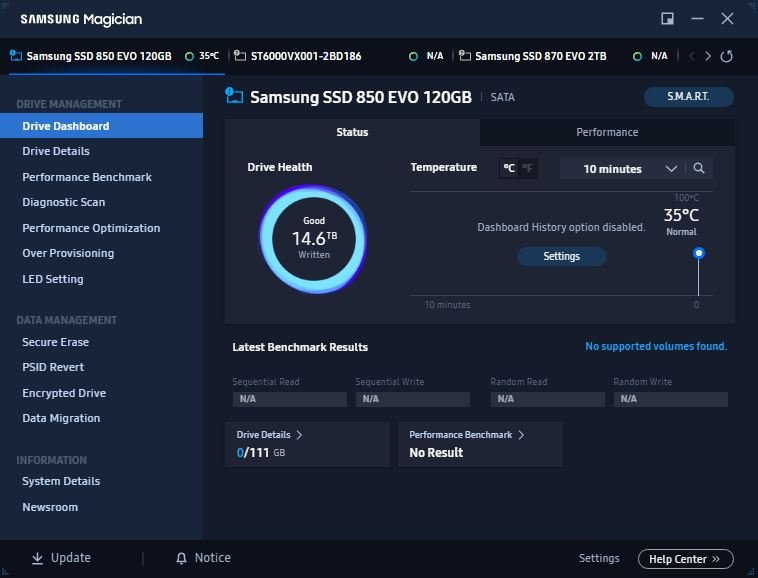Refresh the drive list with the reload icon
The width and height of the screenshot is (758, 578).
coord(726,56)
